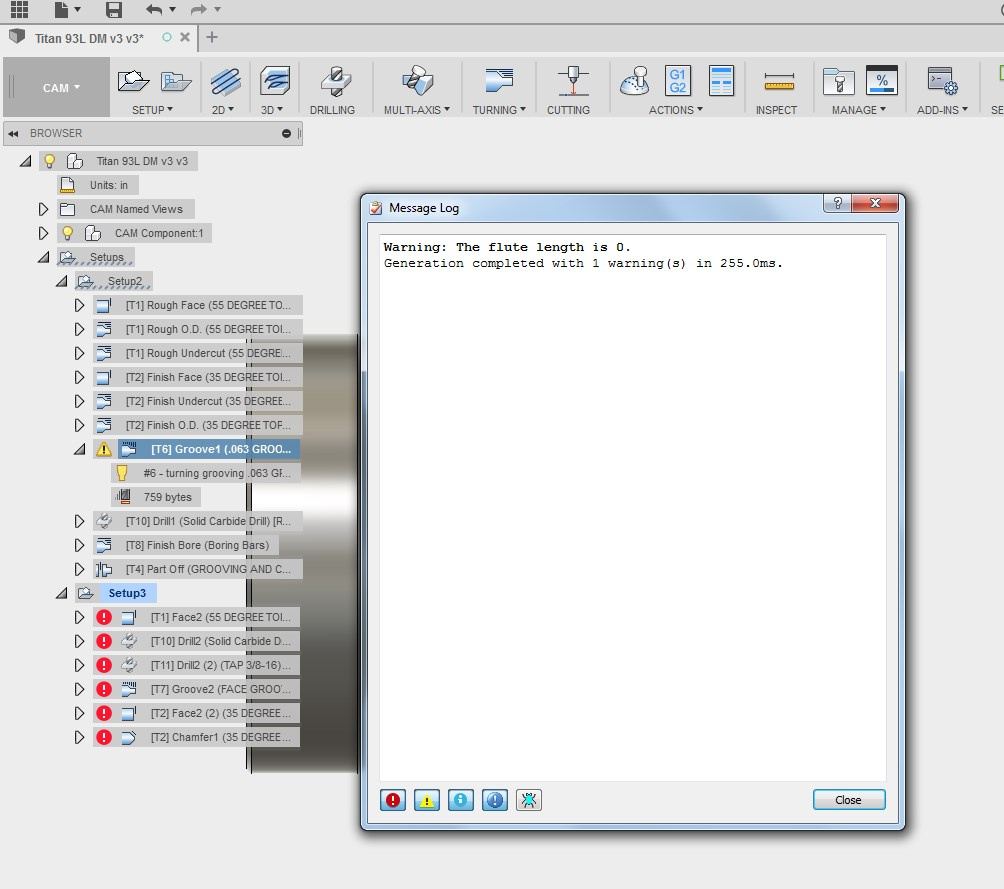Select the 759 bytes toolpath item

(167, 497)
